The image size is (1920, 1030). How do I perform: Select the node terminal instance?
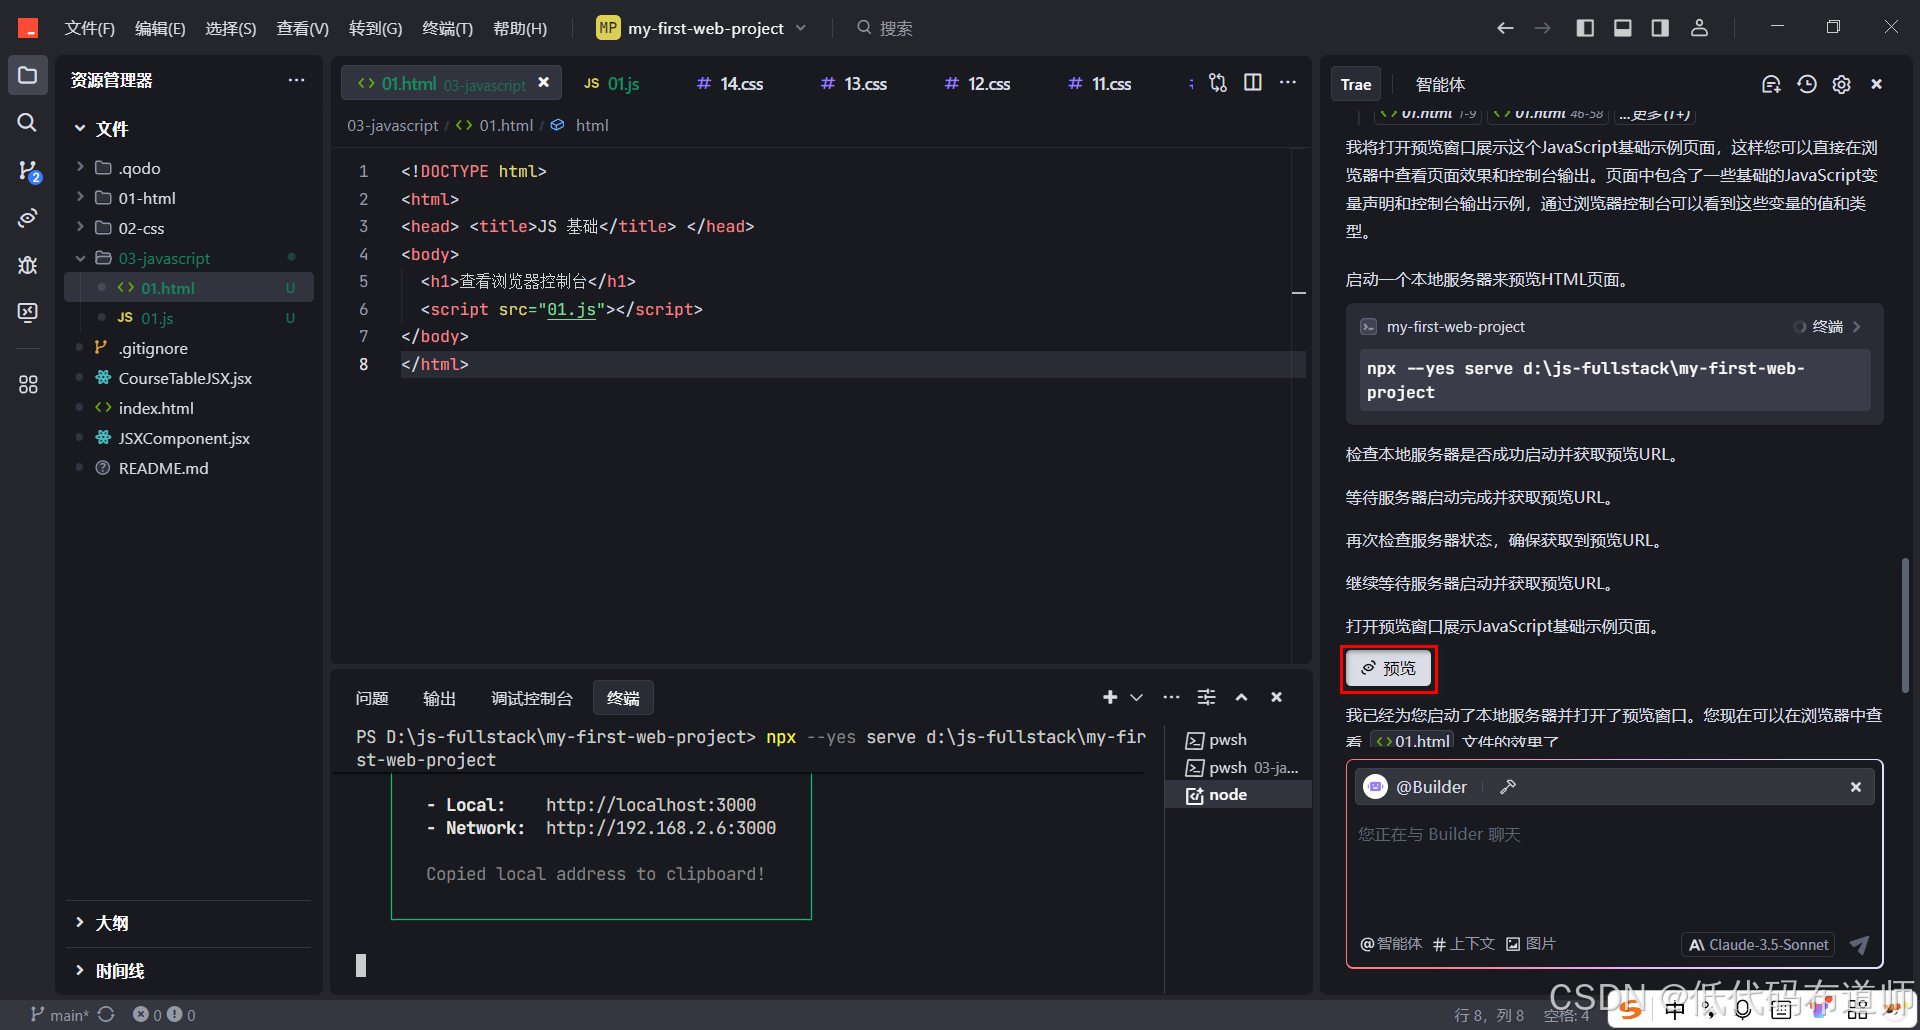pyautogui.click(x=1238, y=795)
